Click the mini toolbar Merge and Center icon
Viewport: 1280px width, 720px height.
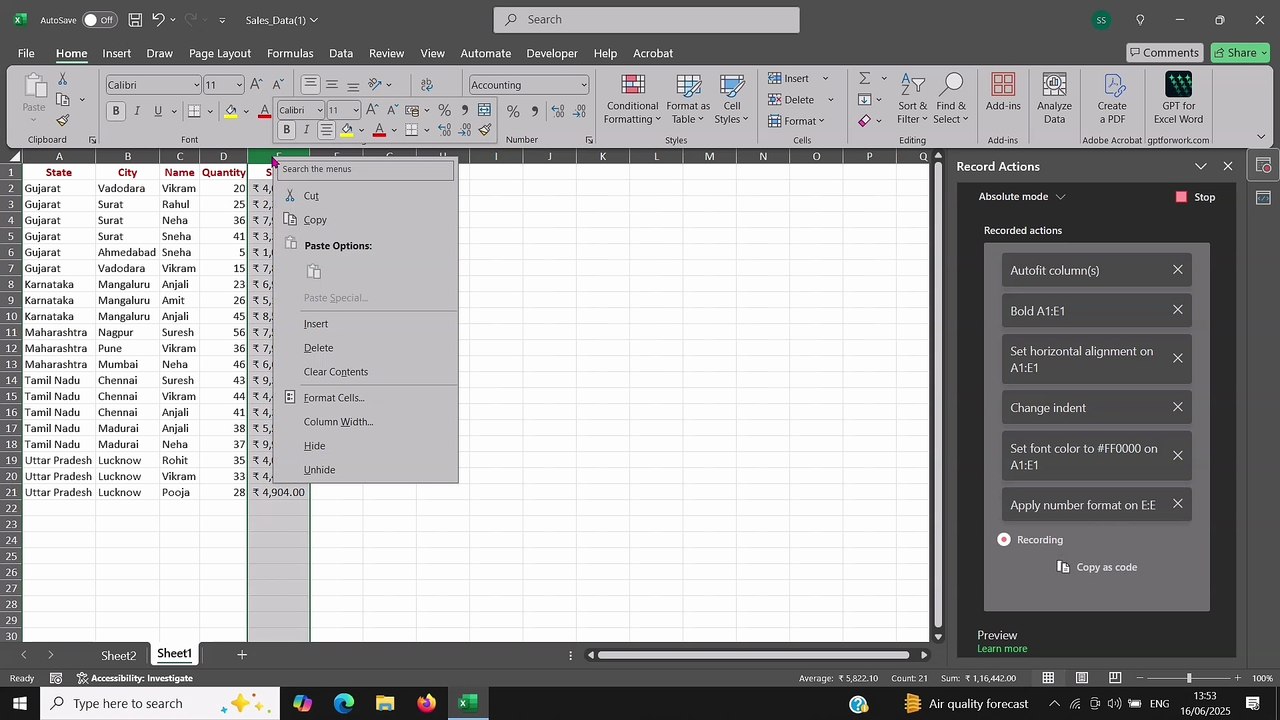485,110
